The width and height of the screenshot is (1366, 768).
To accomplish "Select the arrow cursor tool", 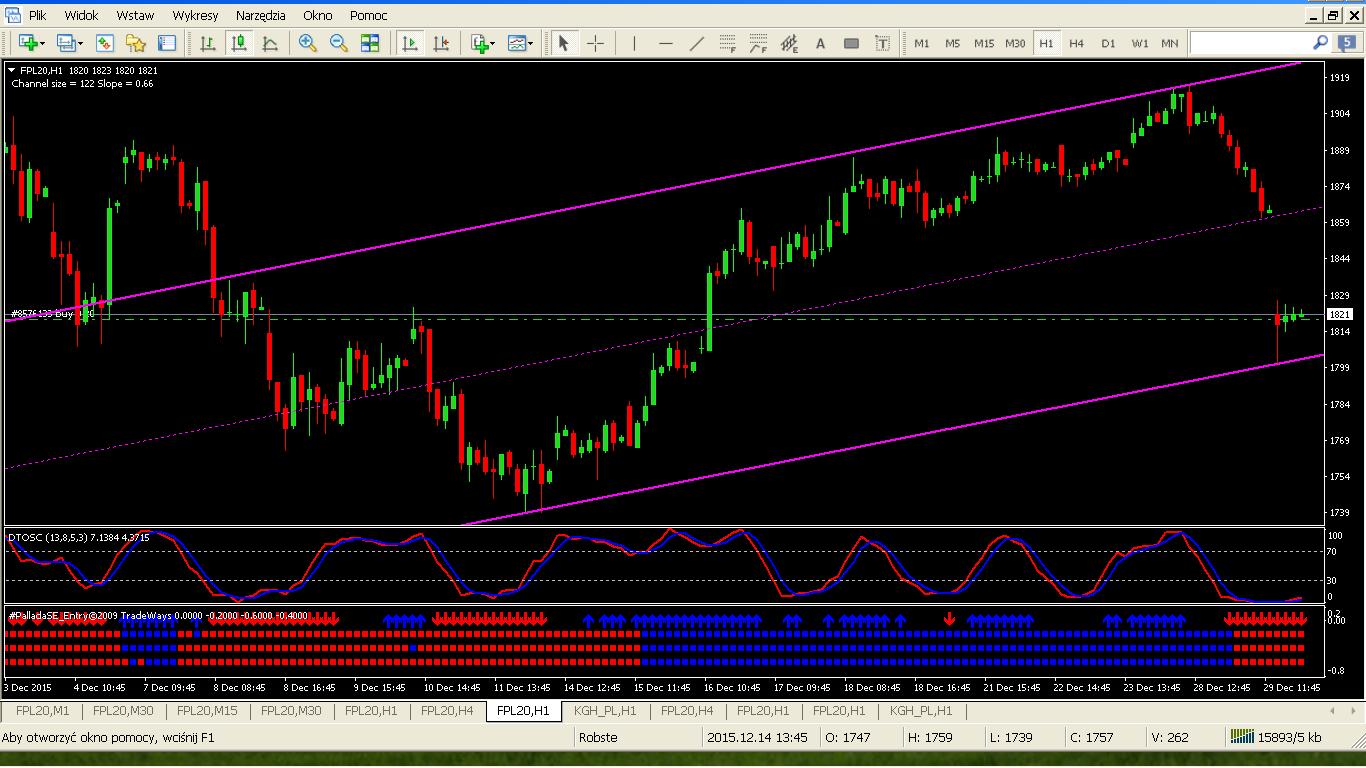I will (564, 43).
